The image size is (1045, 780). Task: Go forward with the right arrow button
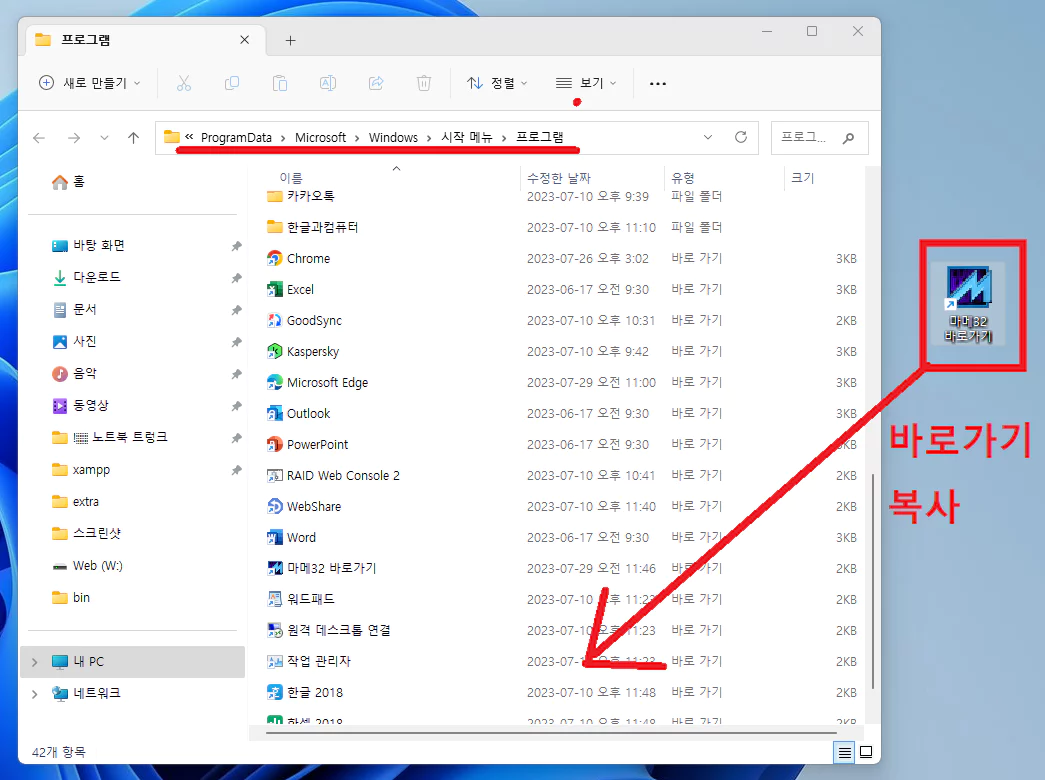[x=74, y=138]
